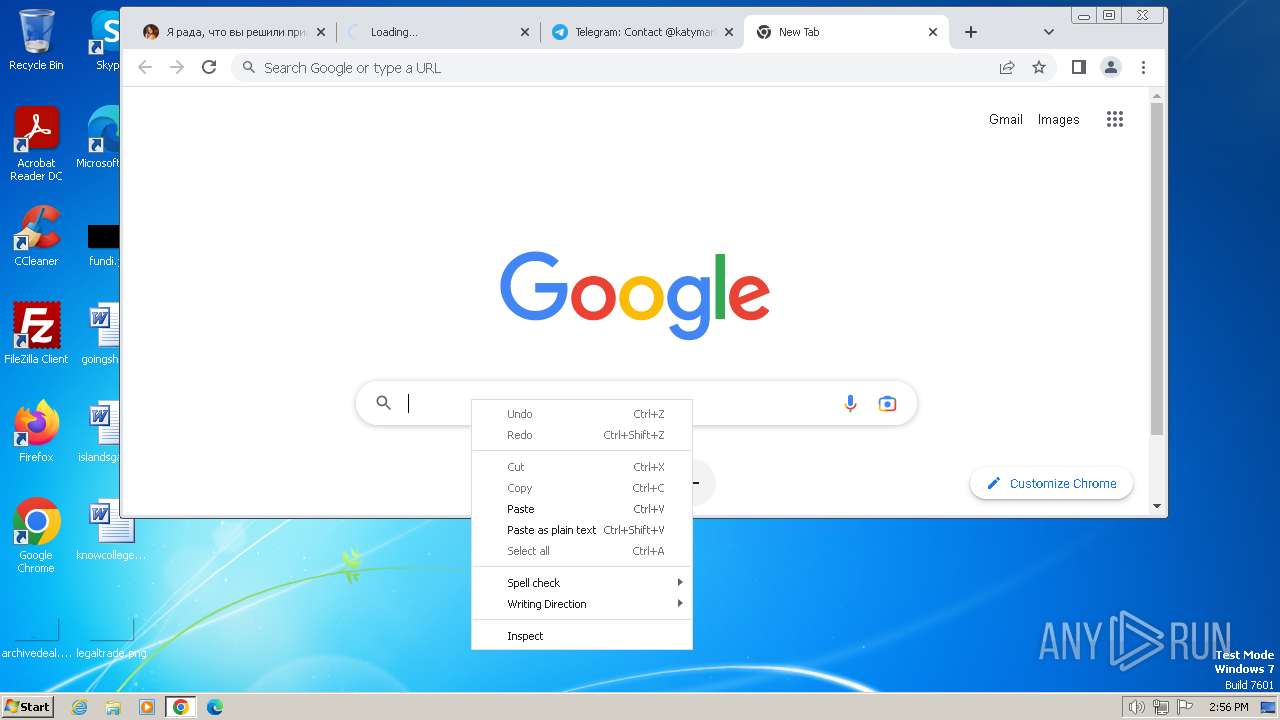Click Copy in the context menu
The height and width of the screenshot is (720, 1280).
582,488
